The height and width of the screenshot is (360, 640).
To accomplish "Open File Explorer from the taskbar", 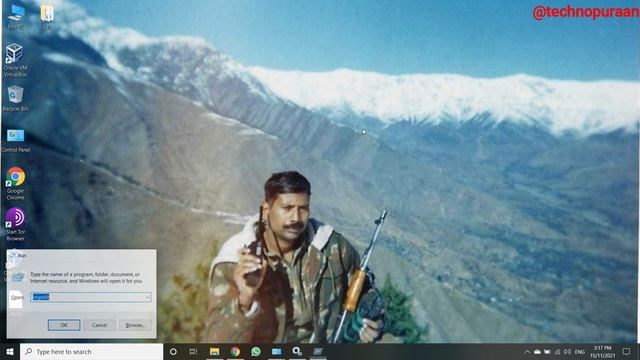I will (214, 351).
